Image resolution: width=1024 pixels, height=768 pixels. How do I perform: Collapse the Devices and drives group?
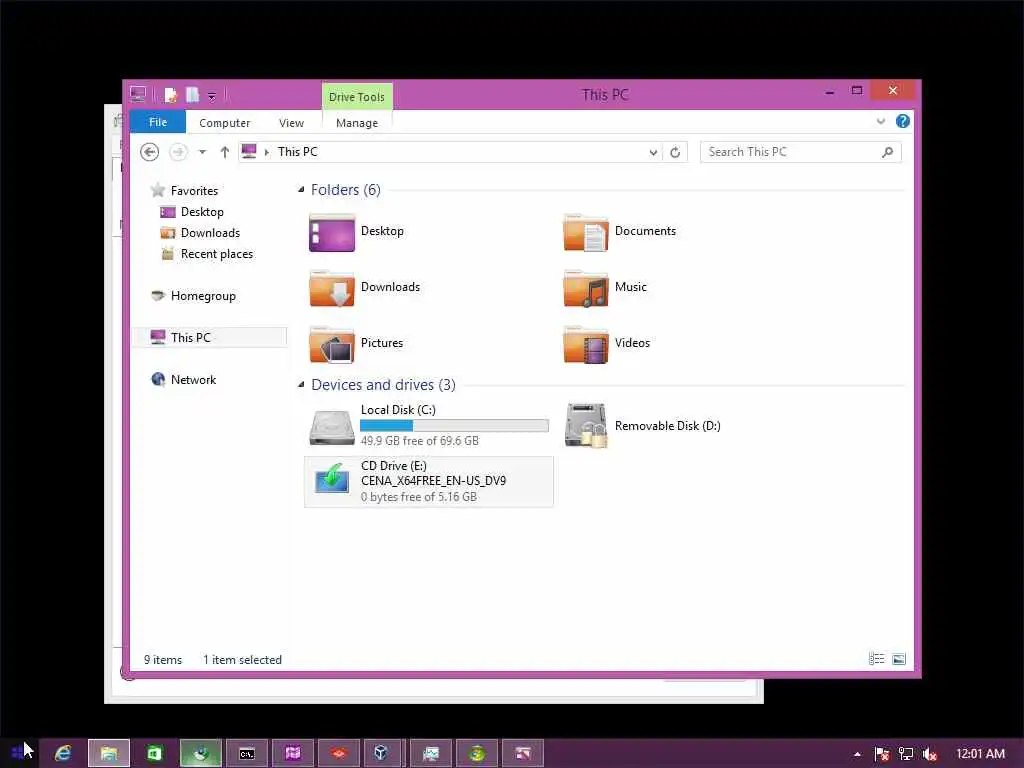pyautogui.click(x=301, y=385)
